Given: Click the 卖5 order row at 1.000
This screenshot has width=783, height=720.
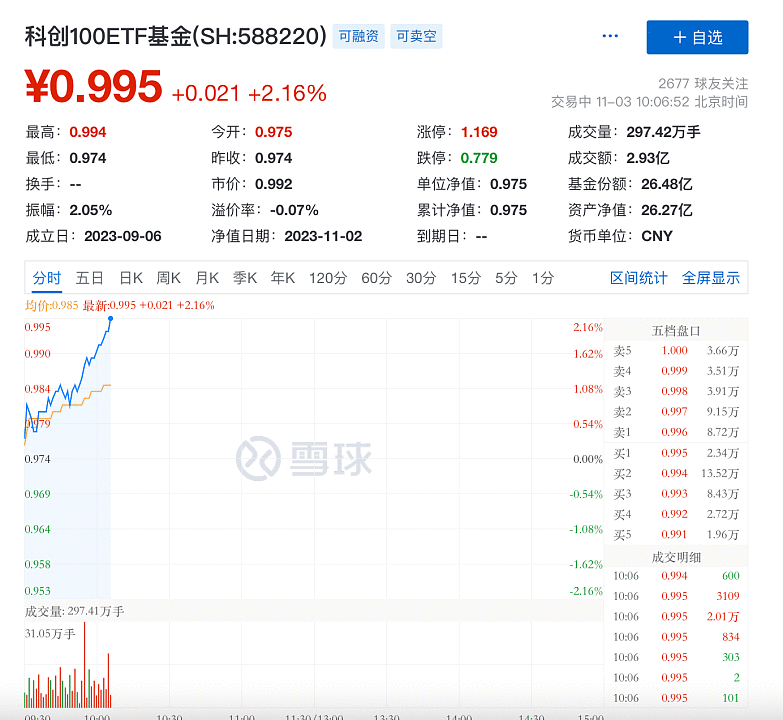Looking at the screenshot, I should pyautogui.click(x=676, y=351).
